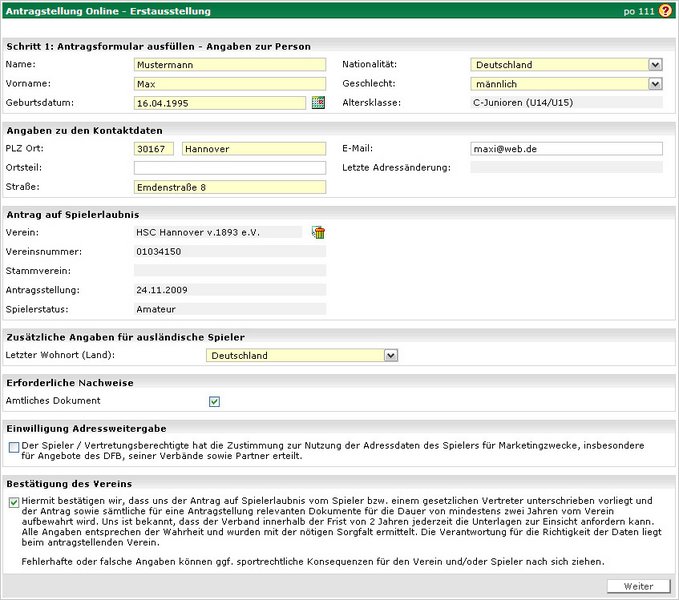Open the help question mark icon
The height and width of the screenshot is (600, 679).
(665, 11)
